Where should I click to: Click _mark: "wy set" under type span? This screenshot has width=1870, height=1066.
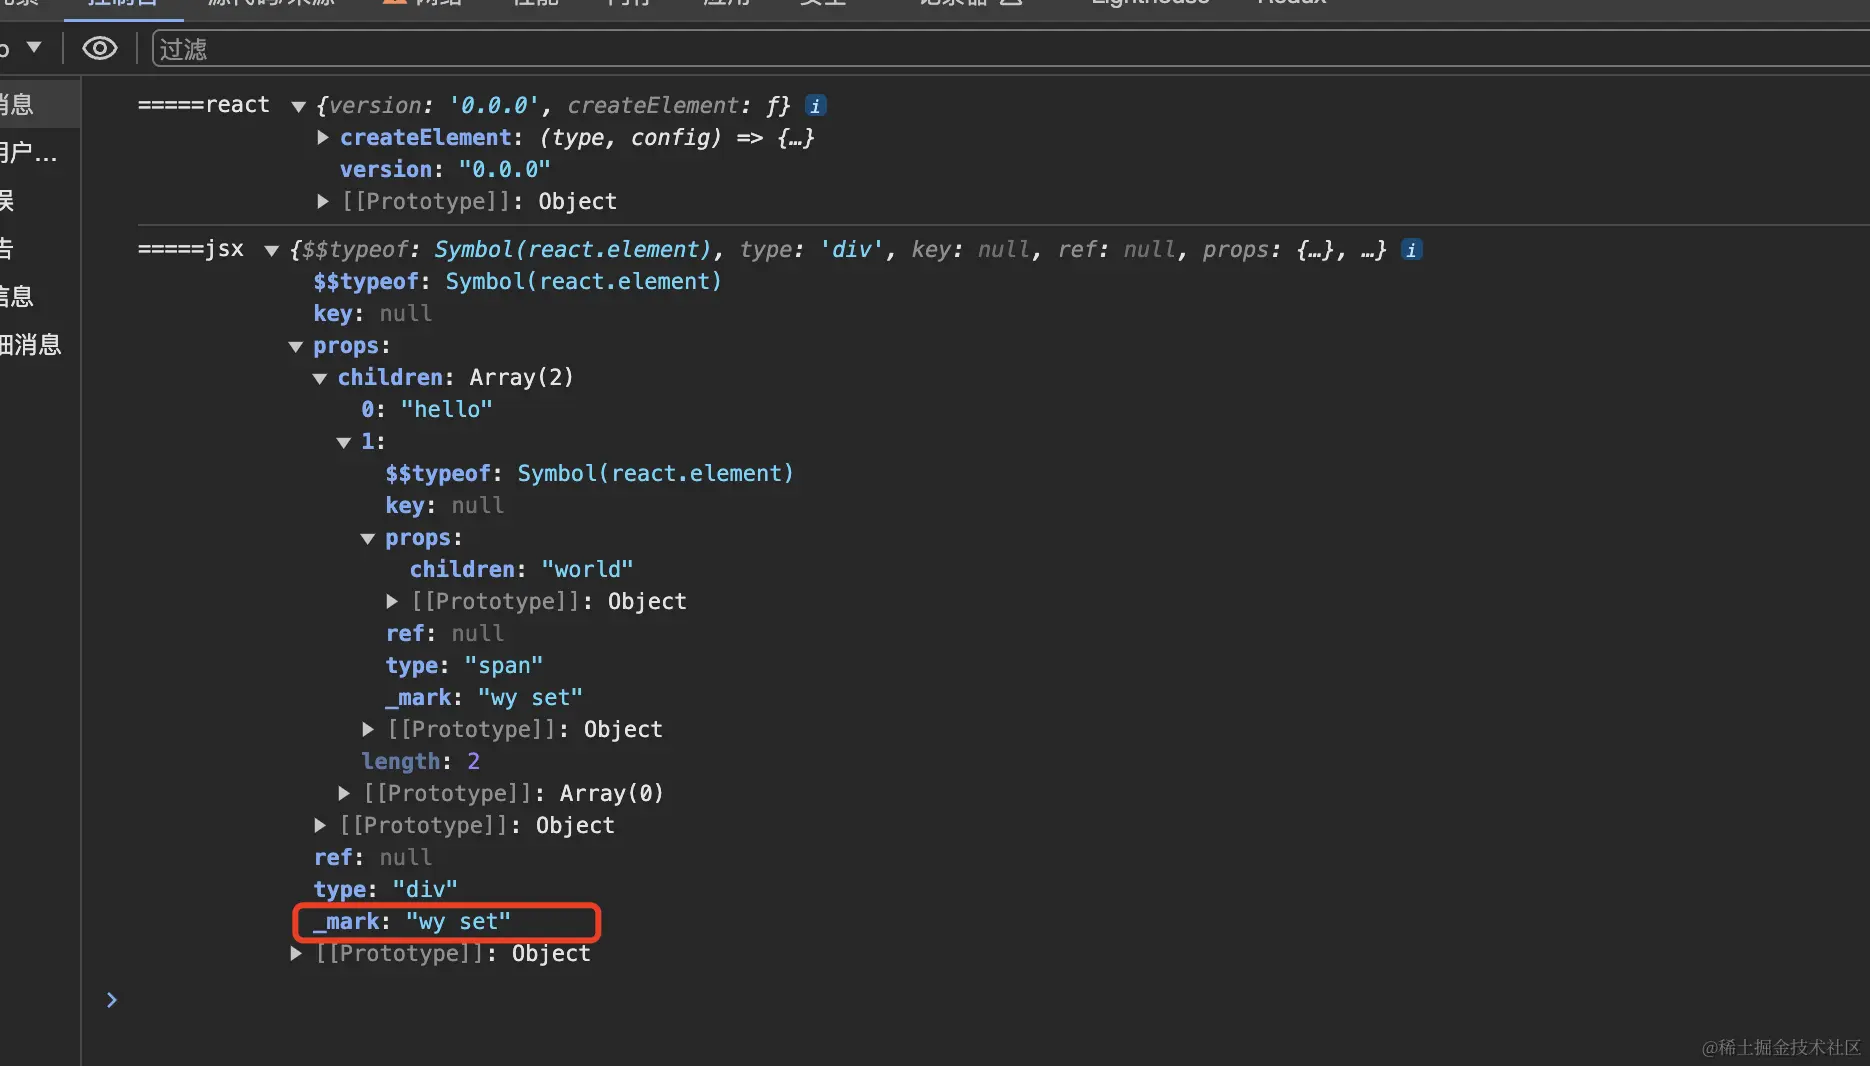[484, 698]
